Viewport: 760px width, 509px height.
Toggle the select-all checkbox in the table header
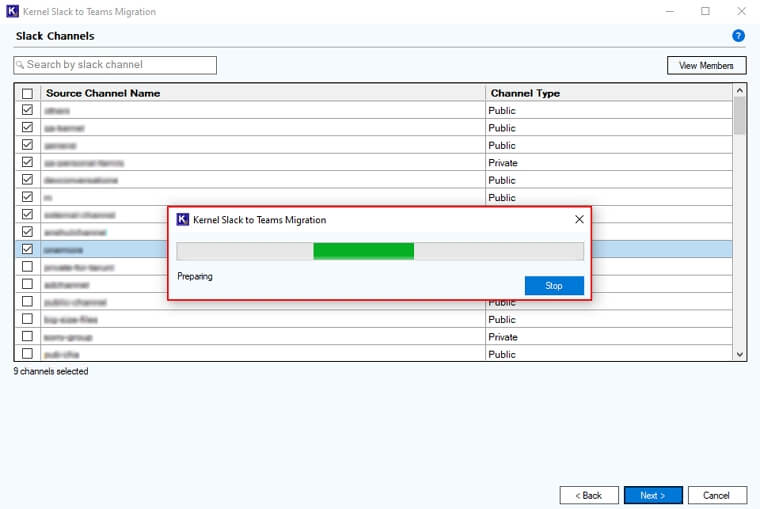point(28,93)
